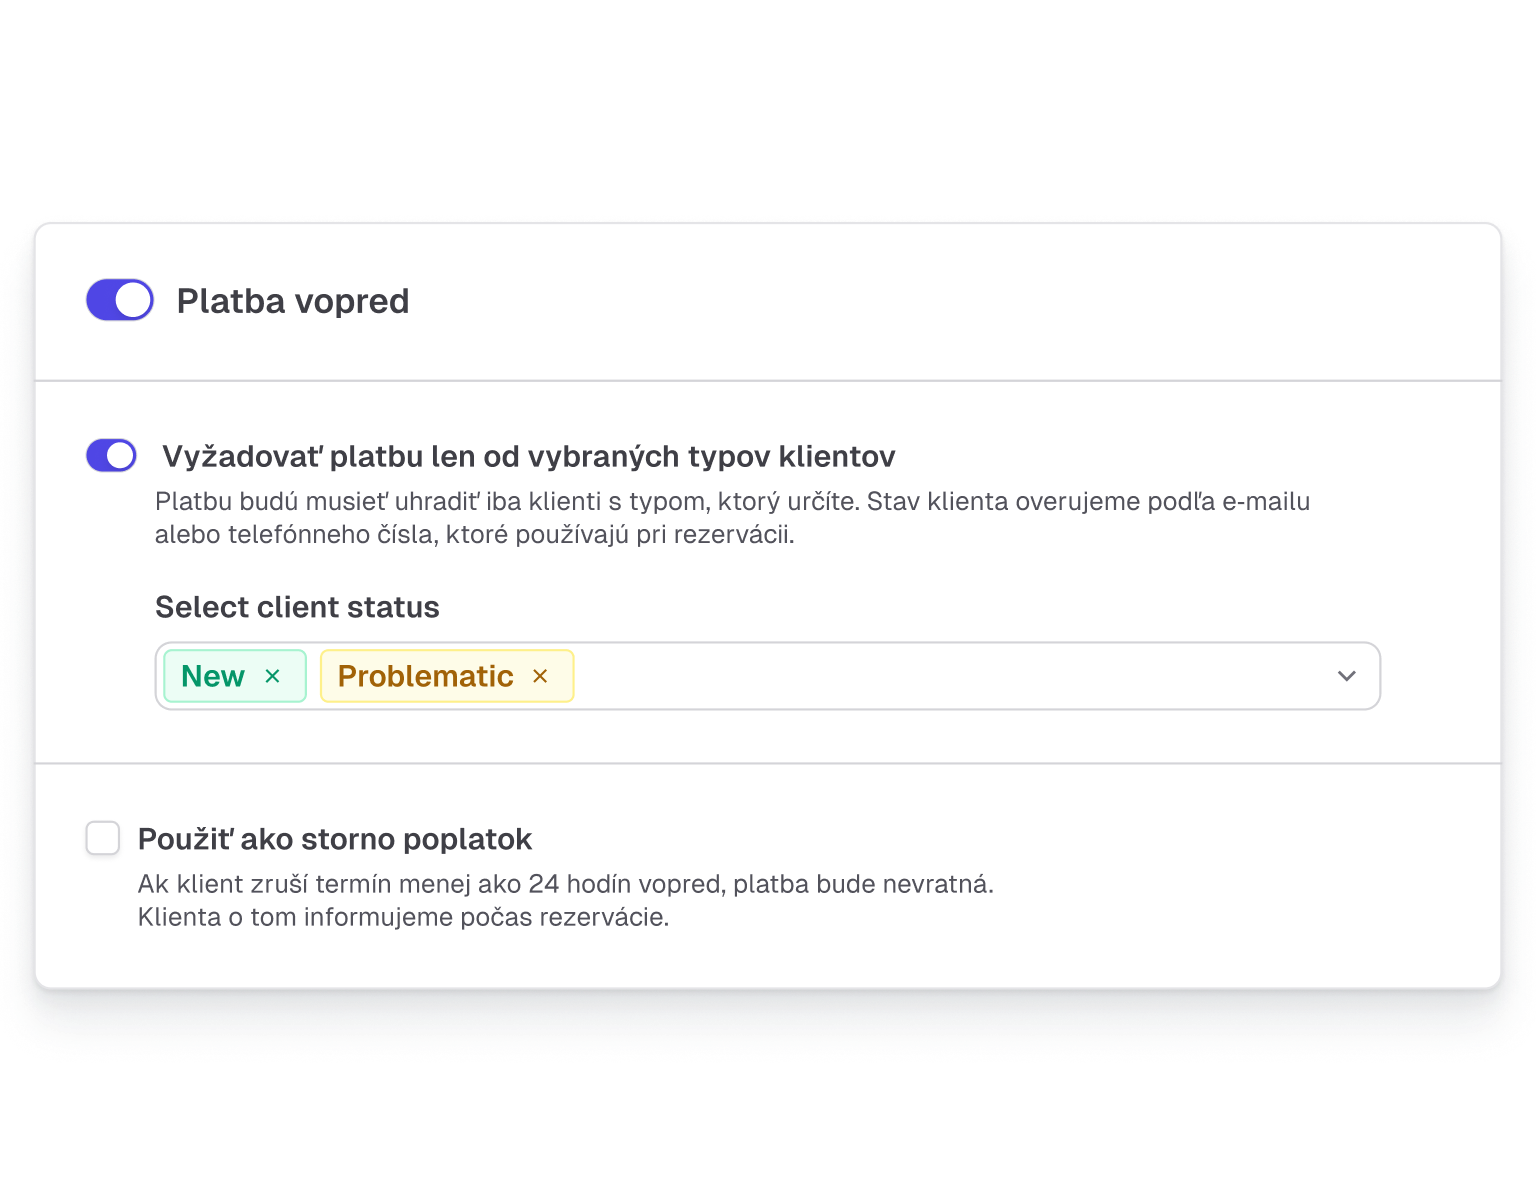This screenshot has width=1536, height=1200.
Task: Select the yellow "Problematic" tag label
Action: (x=425, y=677)
